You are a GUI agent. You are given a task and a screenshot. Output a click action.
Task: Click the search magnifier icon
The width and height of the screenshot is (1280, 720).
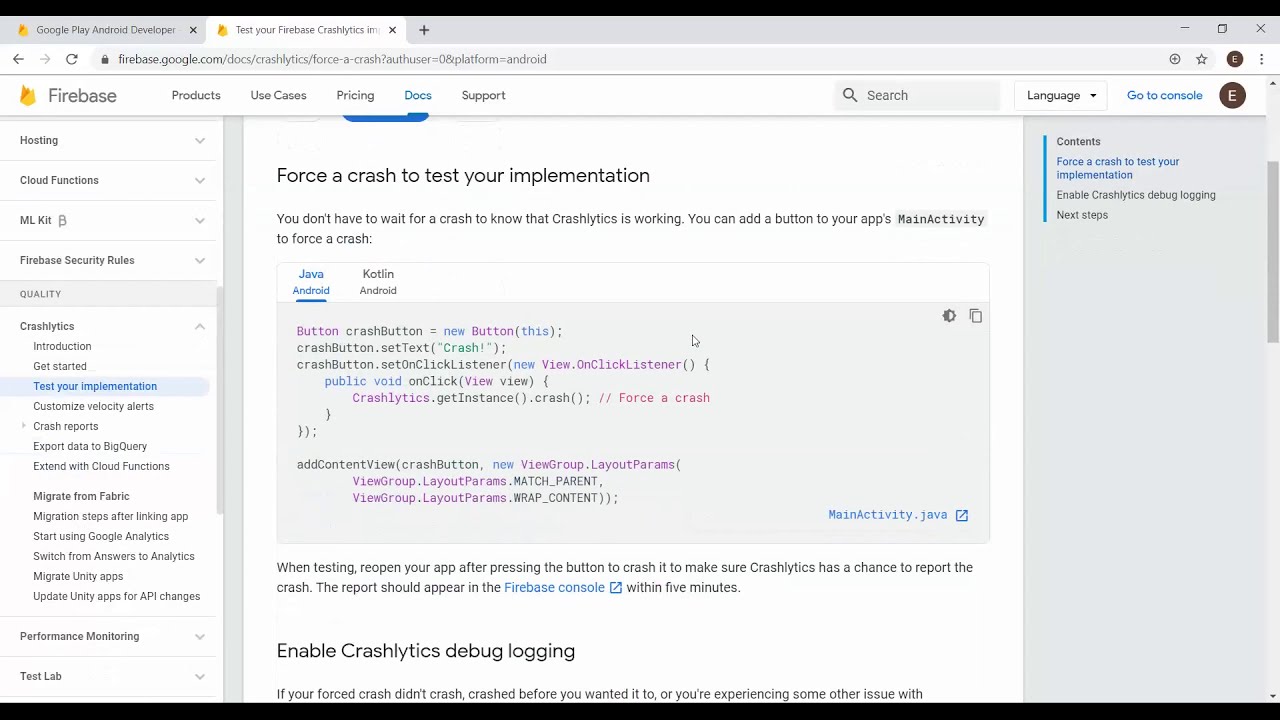(x=850, y=95)
